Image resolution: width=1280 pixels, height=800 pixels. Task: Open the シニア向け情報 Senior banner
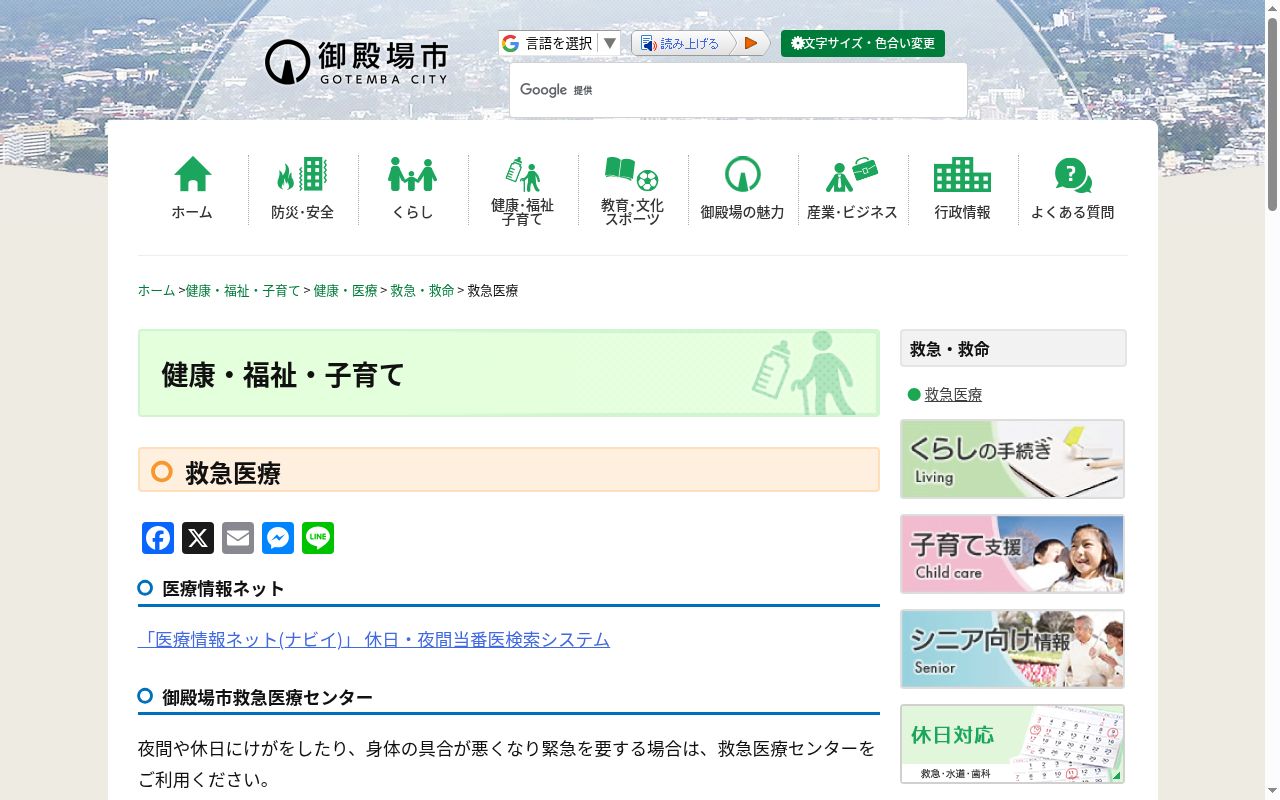click(x=1012, y=649)
